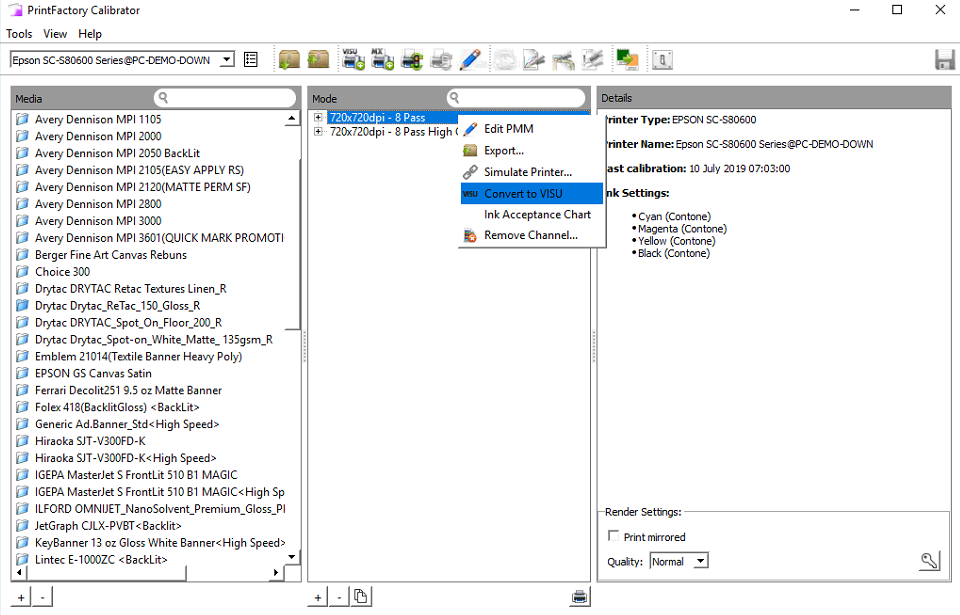960x615 pixels.
Task: Select Avery Dennison MPI 1105 media
Action: coord(98,119)
